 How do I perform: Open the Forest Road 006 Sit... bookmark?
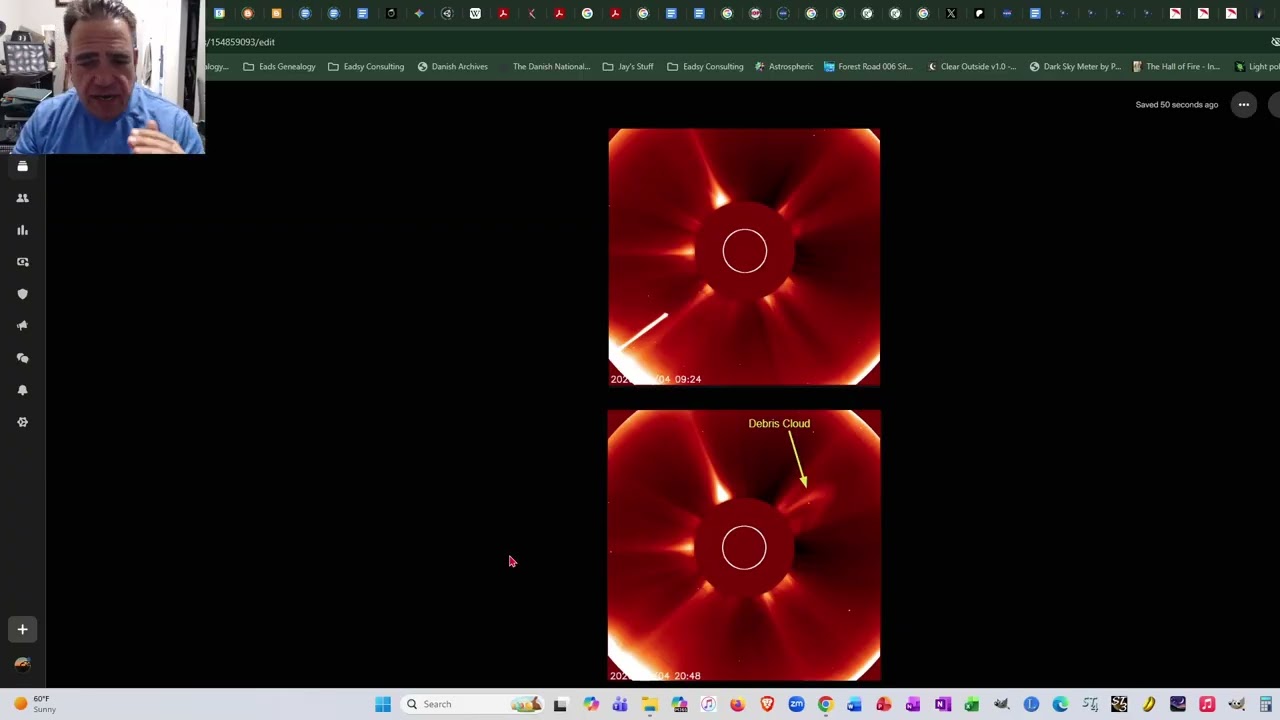coord(868,67)
